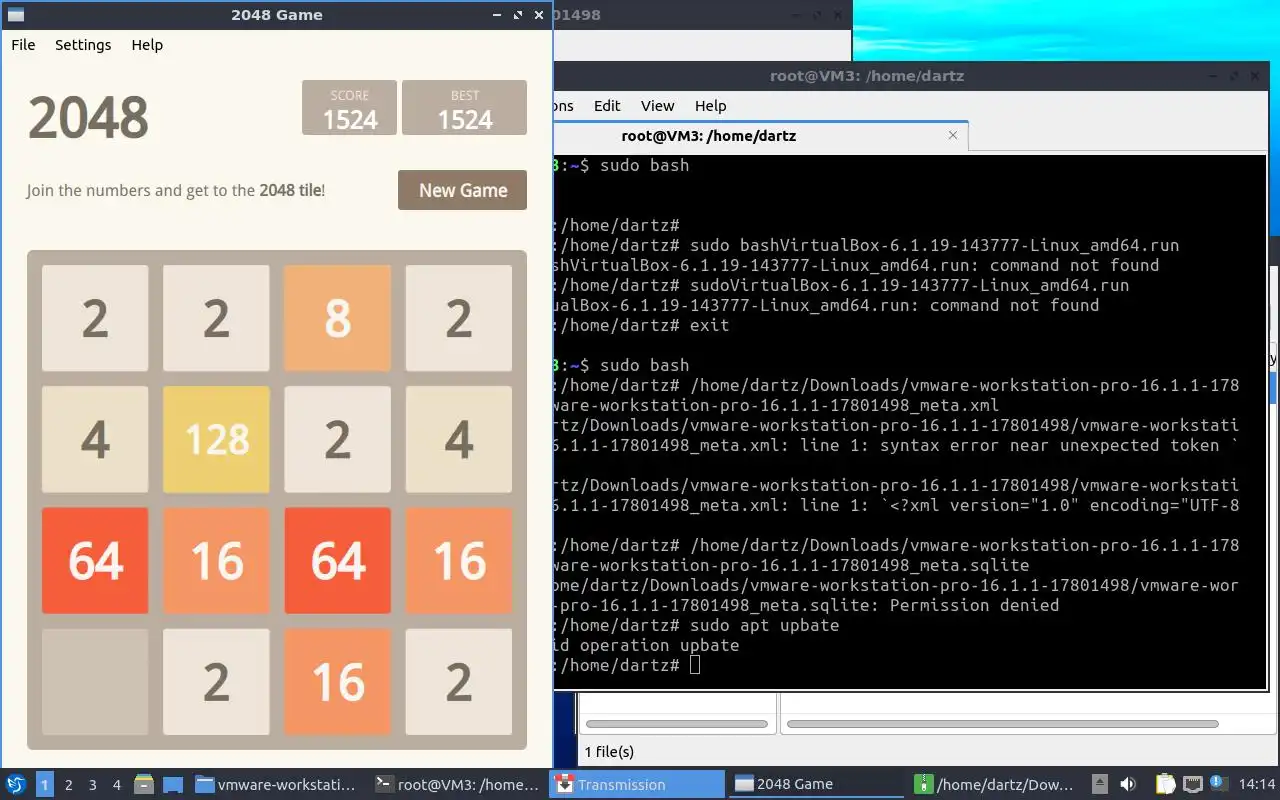Image resolution: width=1280 pixels, height=800 pixels.
Task: Open the network status tray icon
Action: coord(1192,784)
